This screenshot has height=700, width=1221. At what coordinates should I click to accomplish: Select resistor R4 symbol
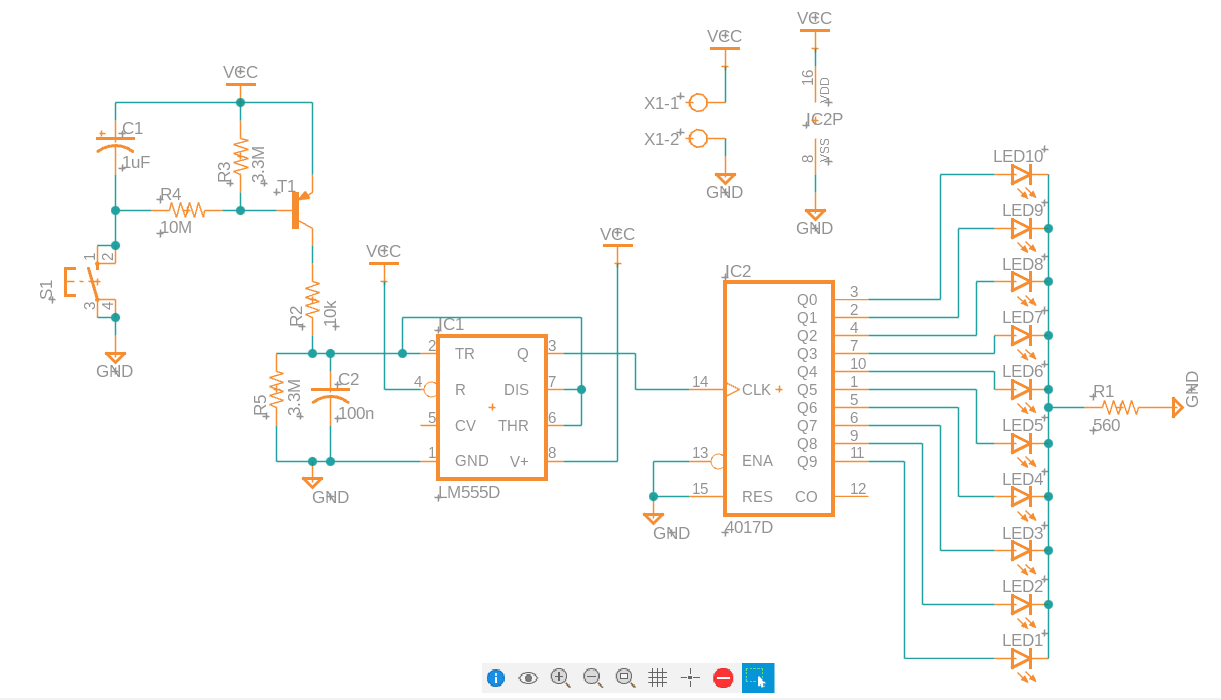click(187, 210)
